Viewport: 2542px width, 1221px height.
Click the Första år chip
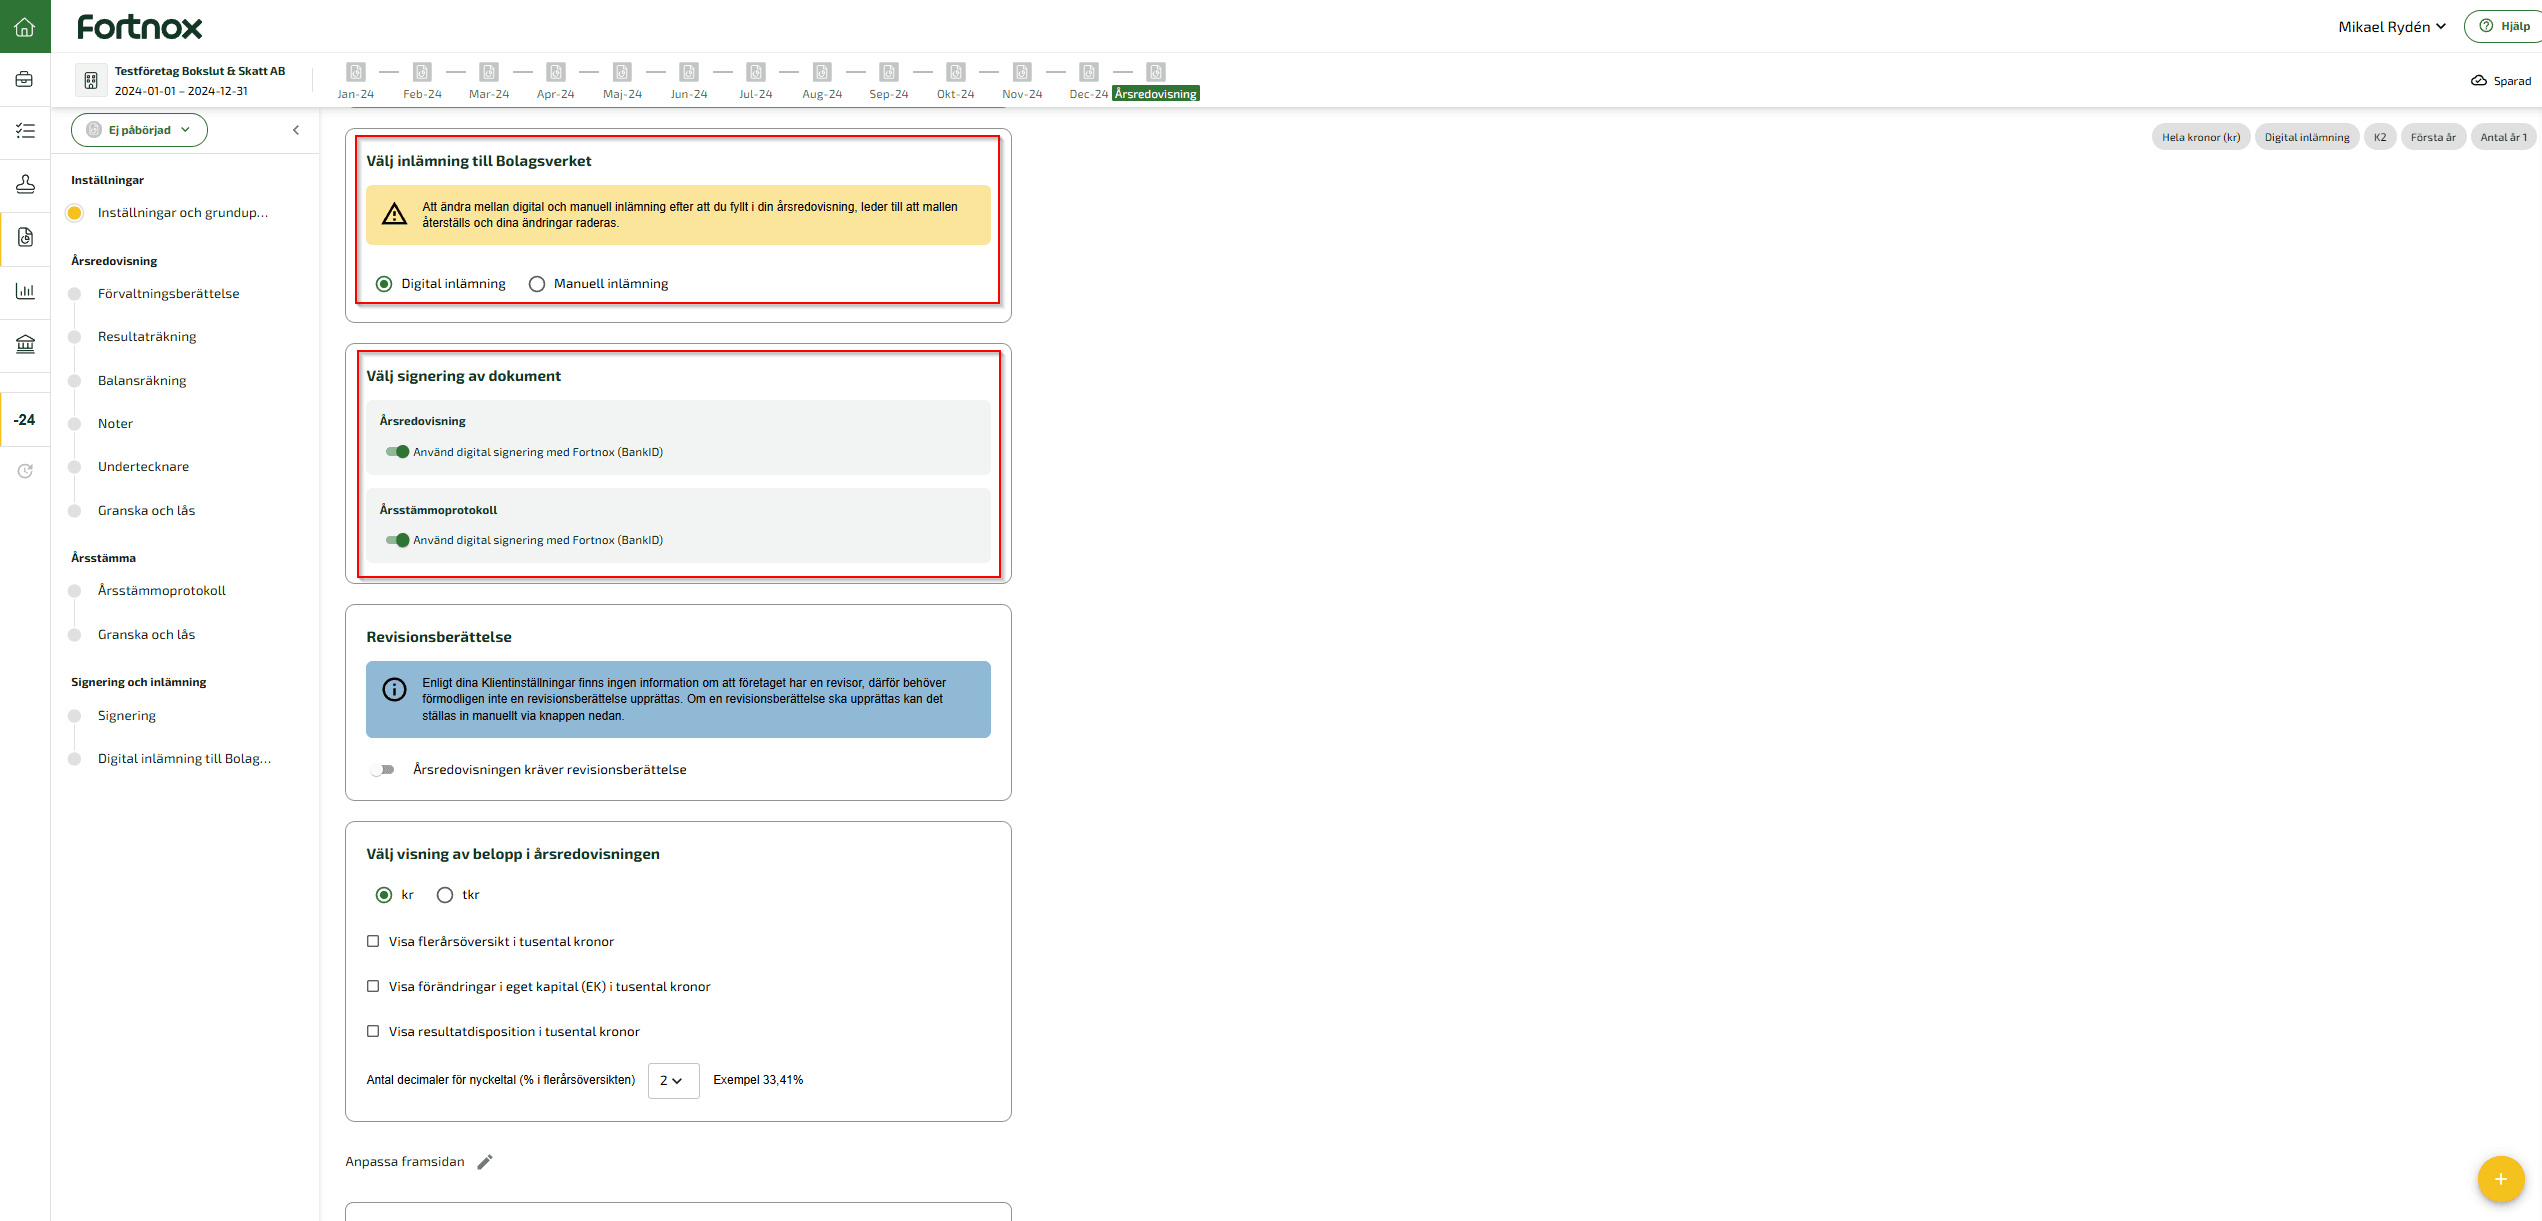(x=2433, y=137)
